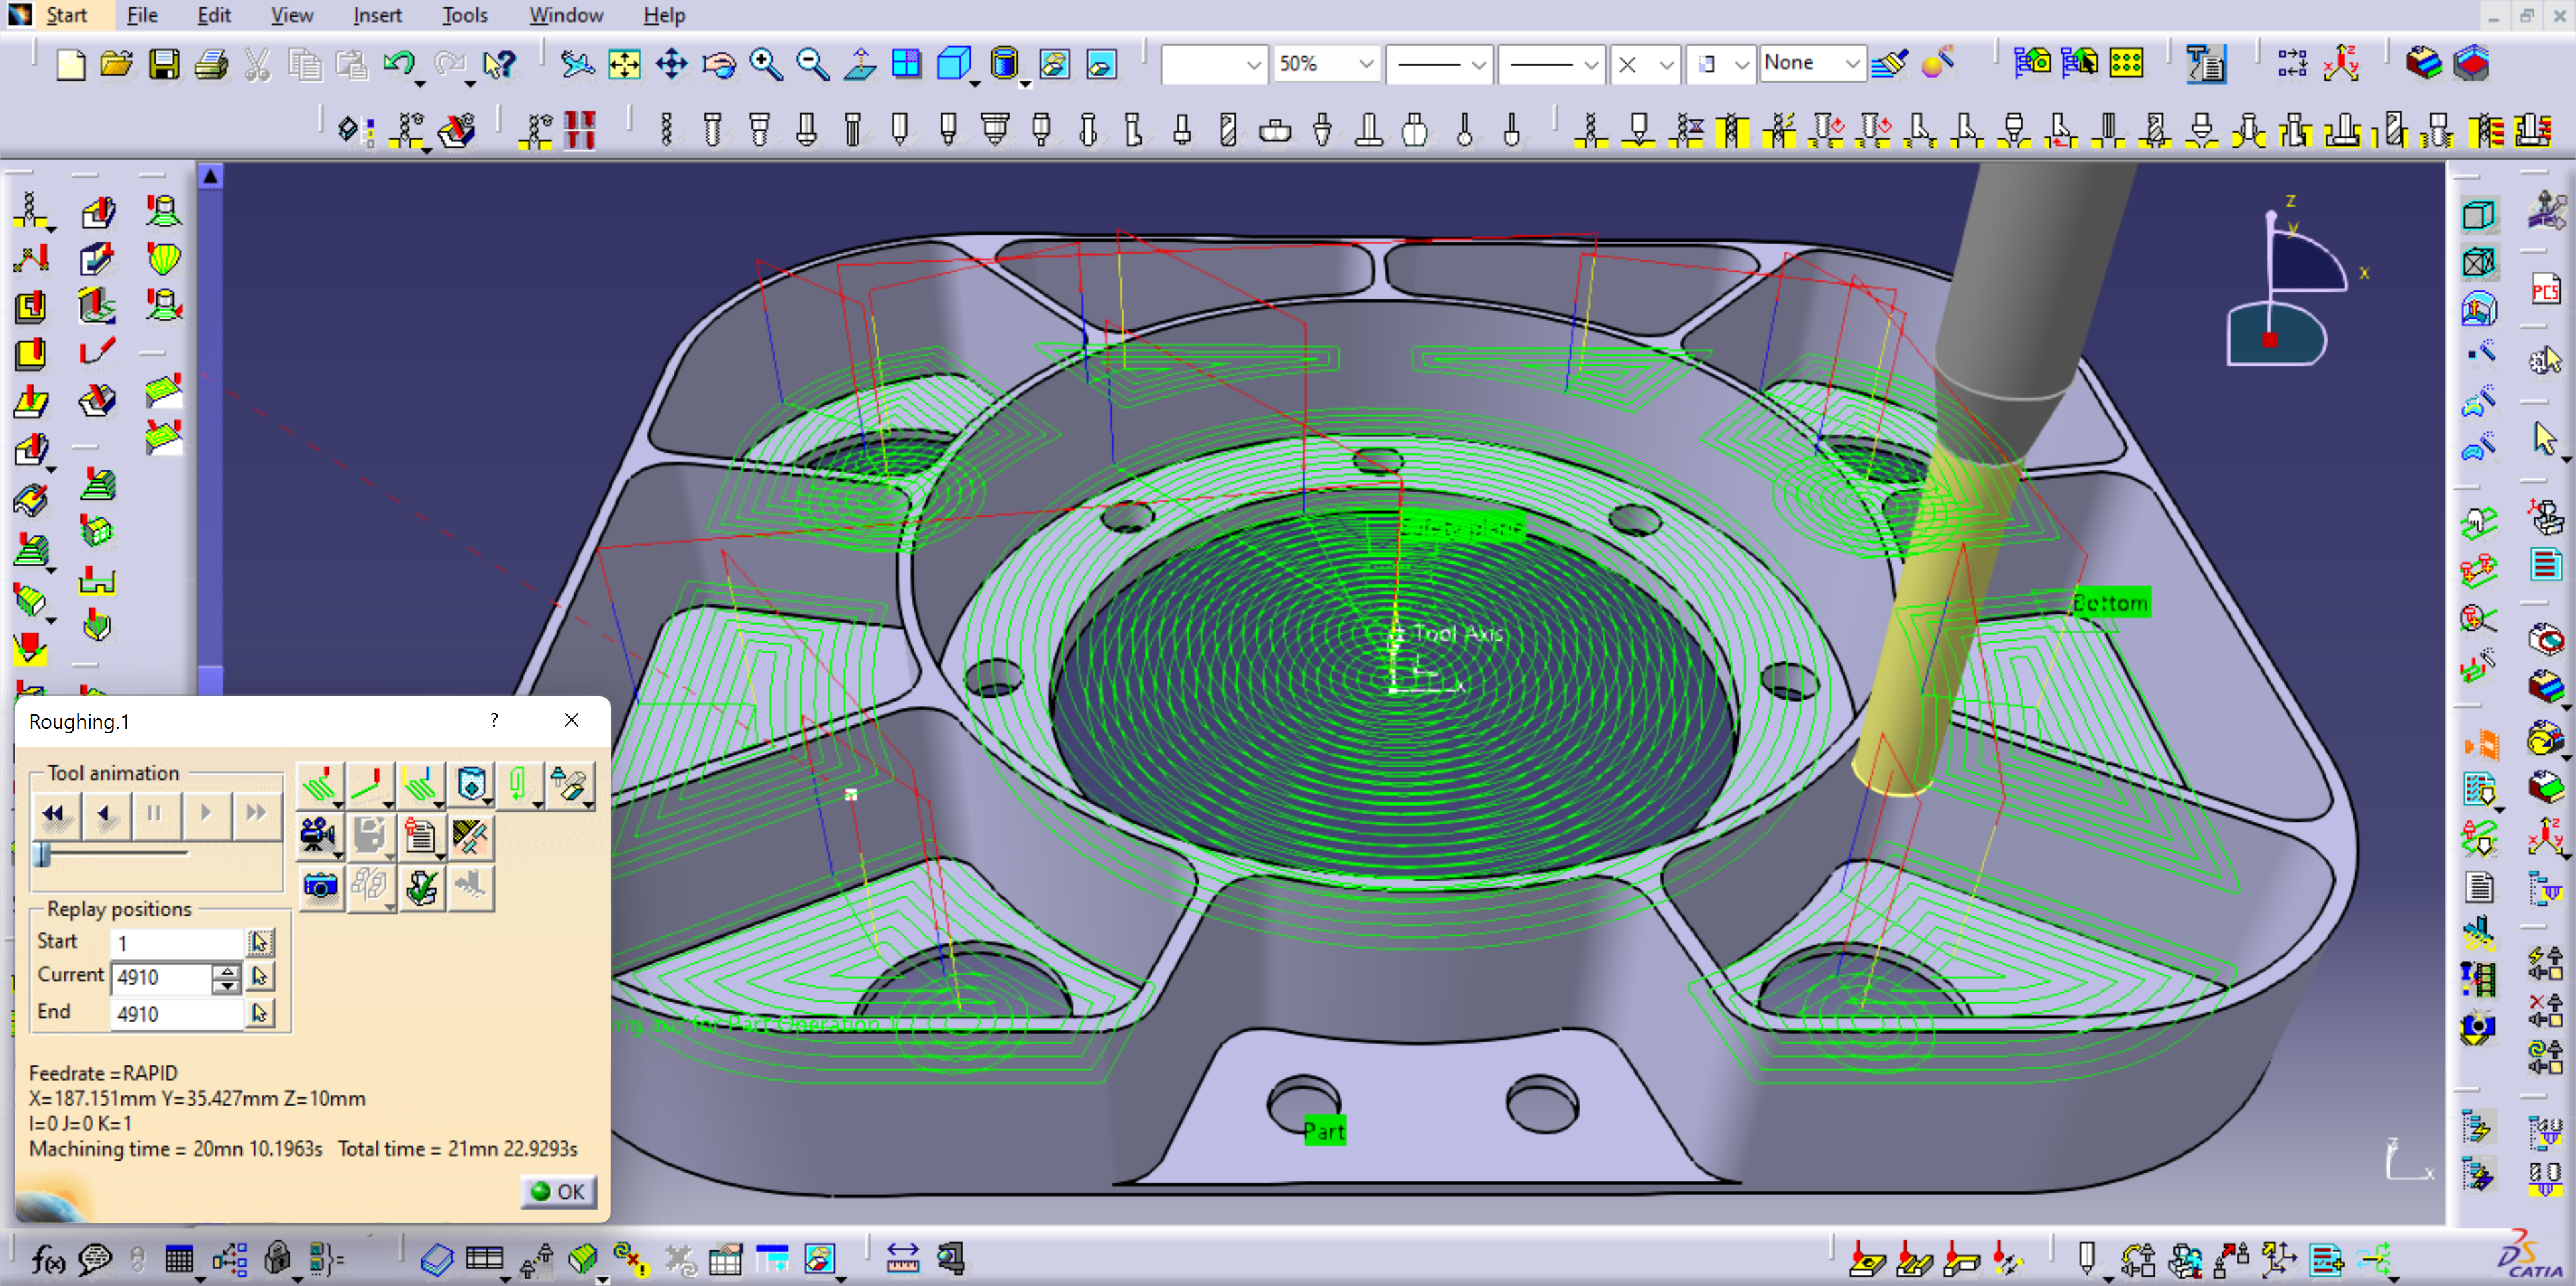Open the 50% transparency dropdown
2576x1286 pixels.
pyautogui.click(x=1366, y=65)
